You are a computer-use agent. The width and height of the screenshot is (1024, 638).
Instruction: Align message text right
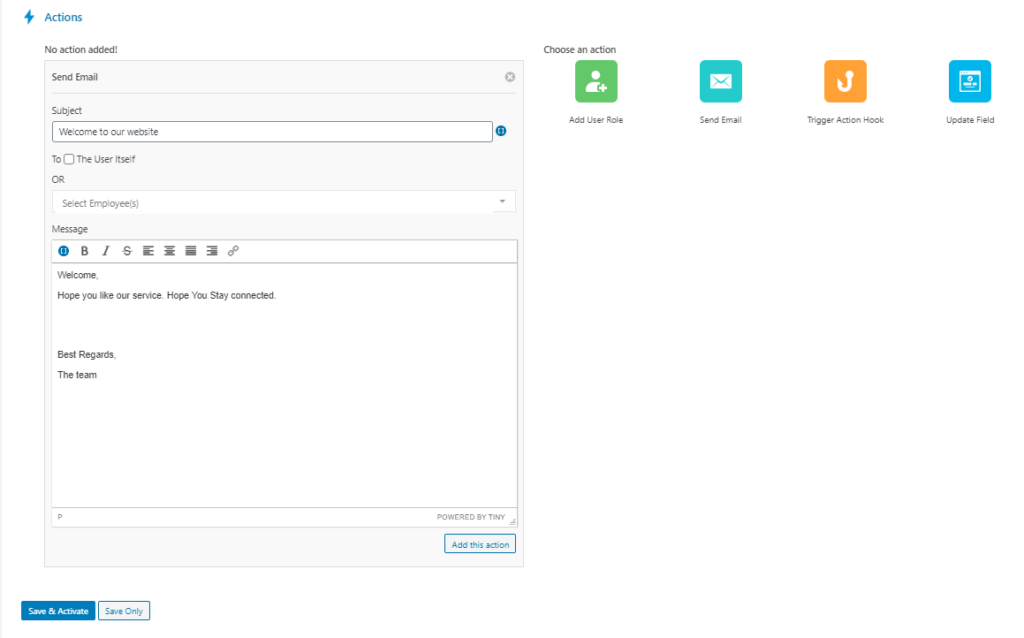pos(212,251)
